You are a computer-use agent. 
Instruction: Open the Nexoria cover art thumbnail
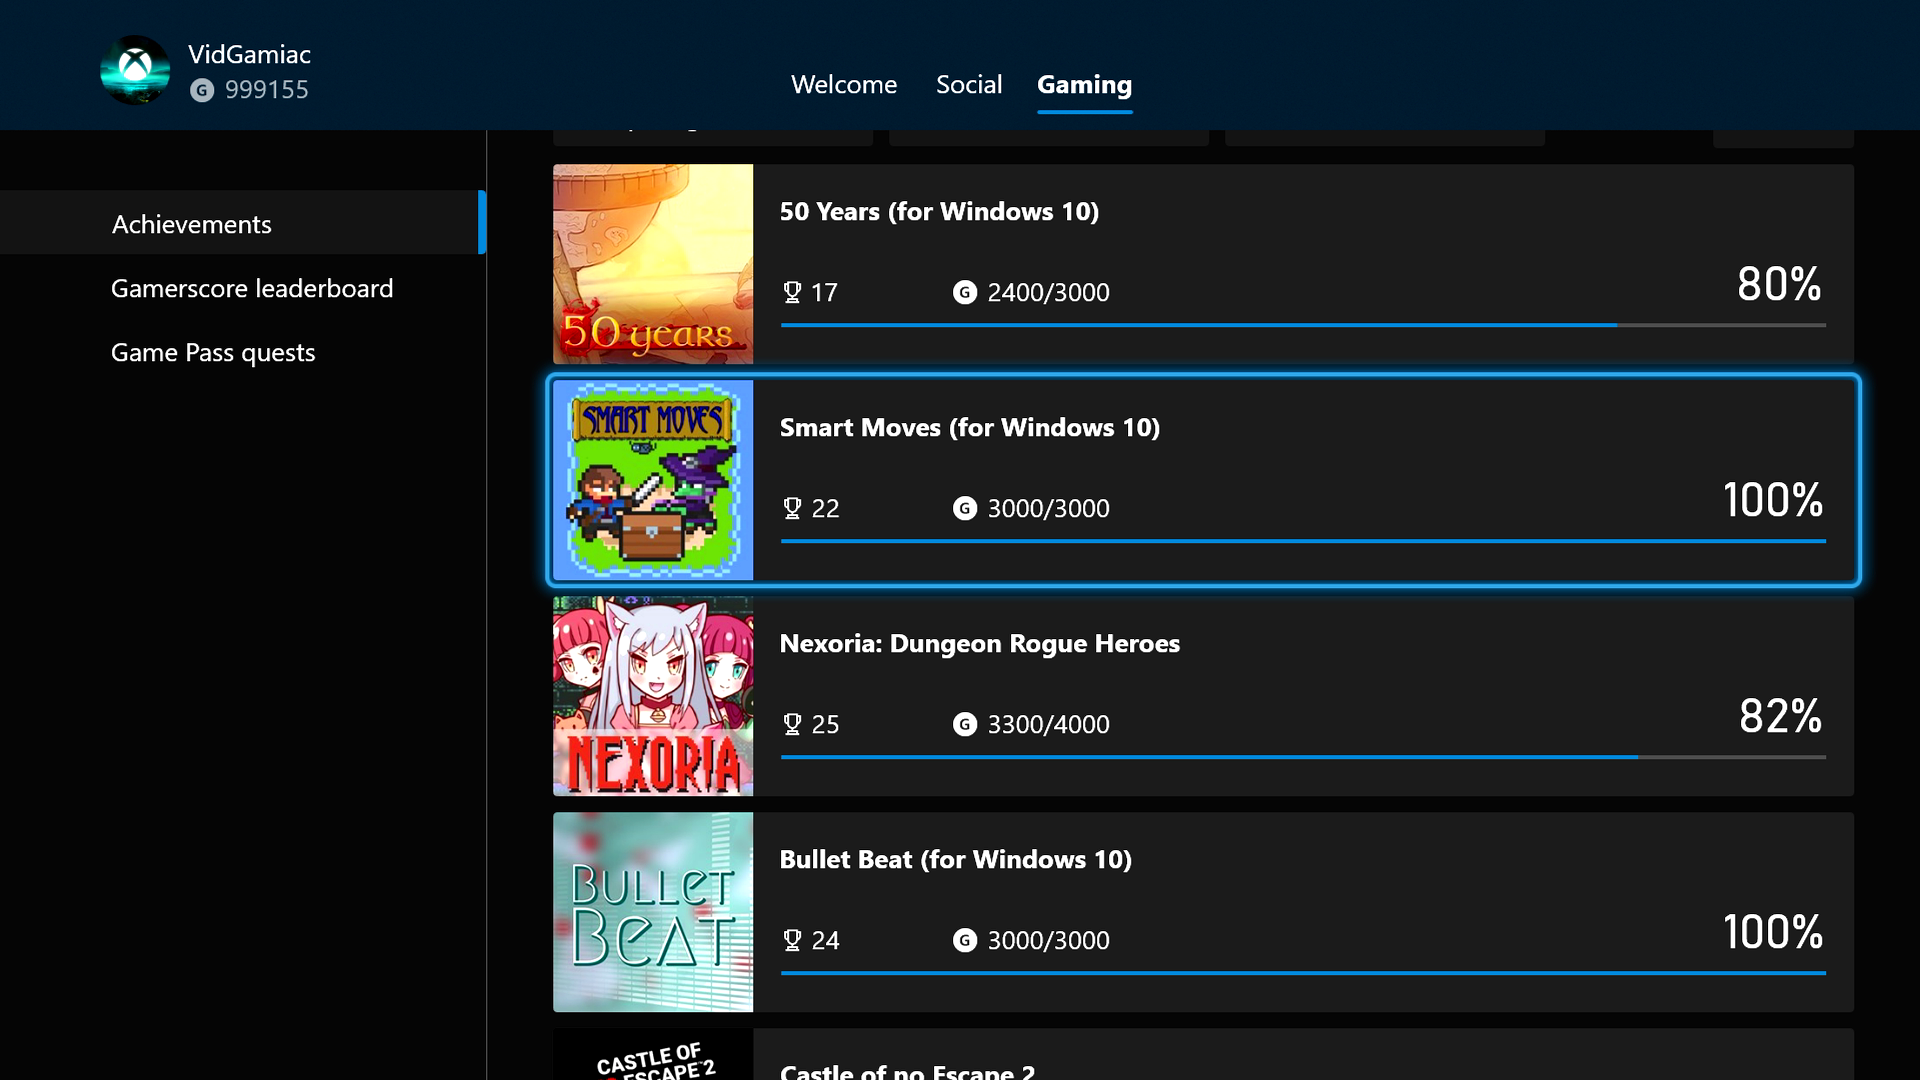[x=652, y=696]
